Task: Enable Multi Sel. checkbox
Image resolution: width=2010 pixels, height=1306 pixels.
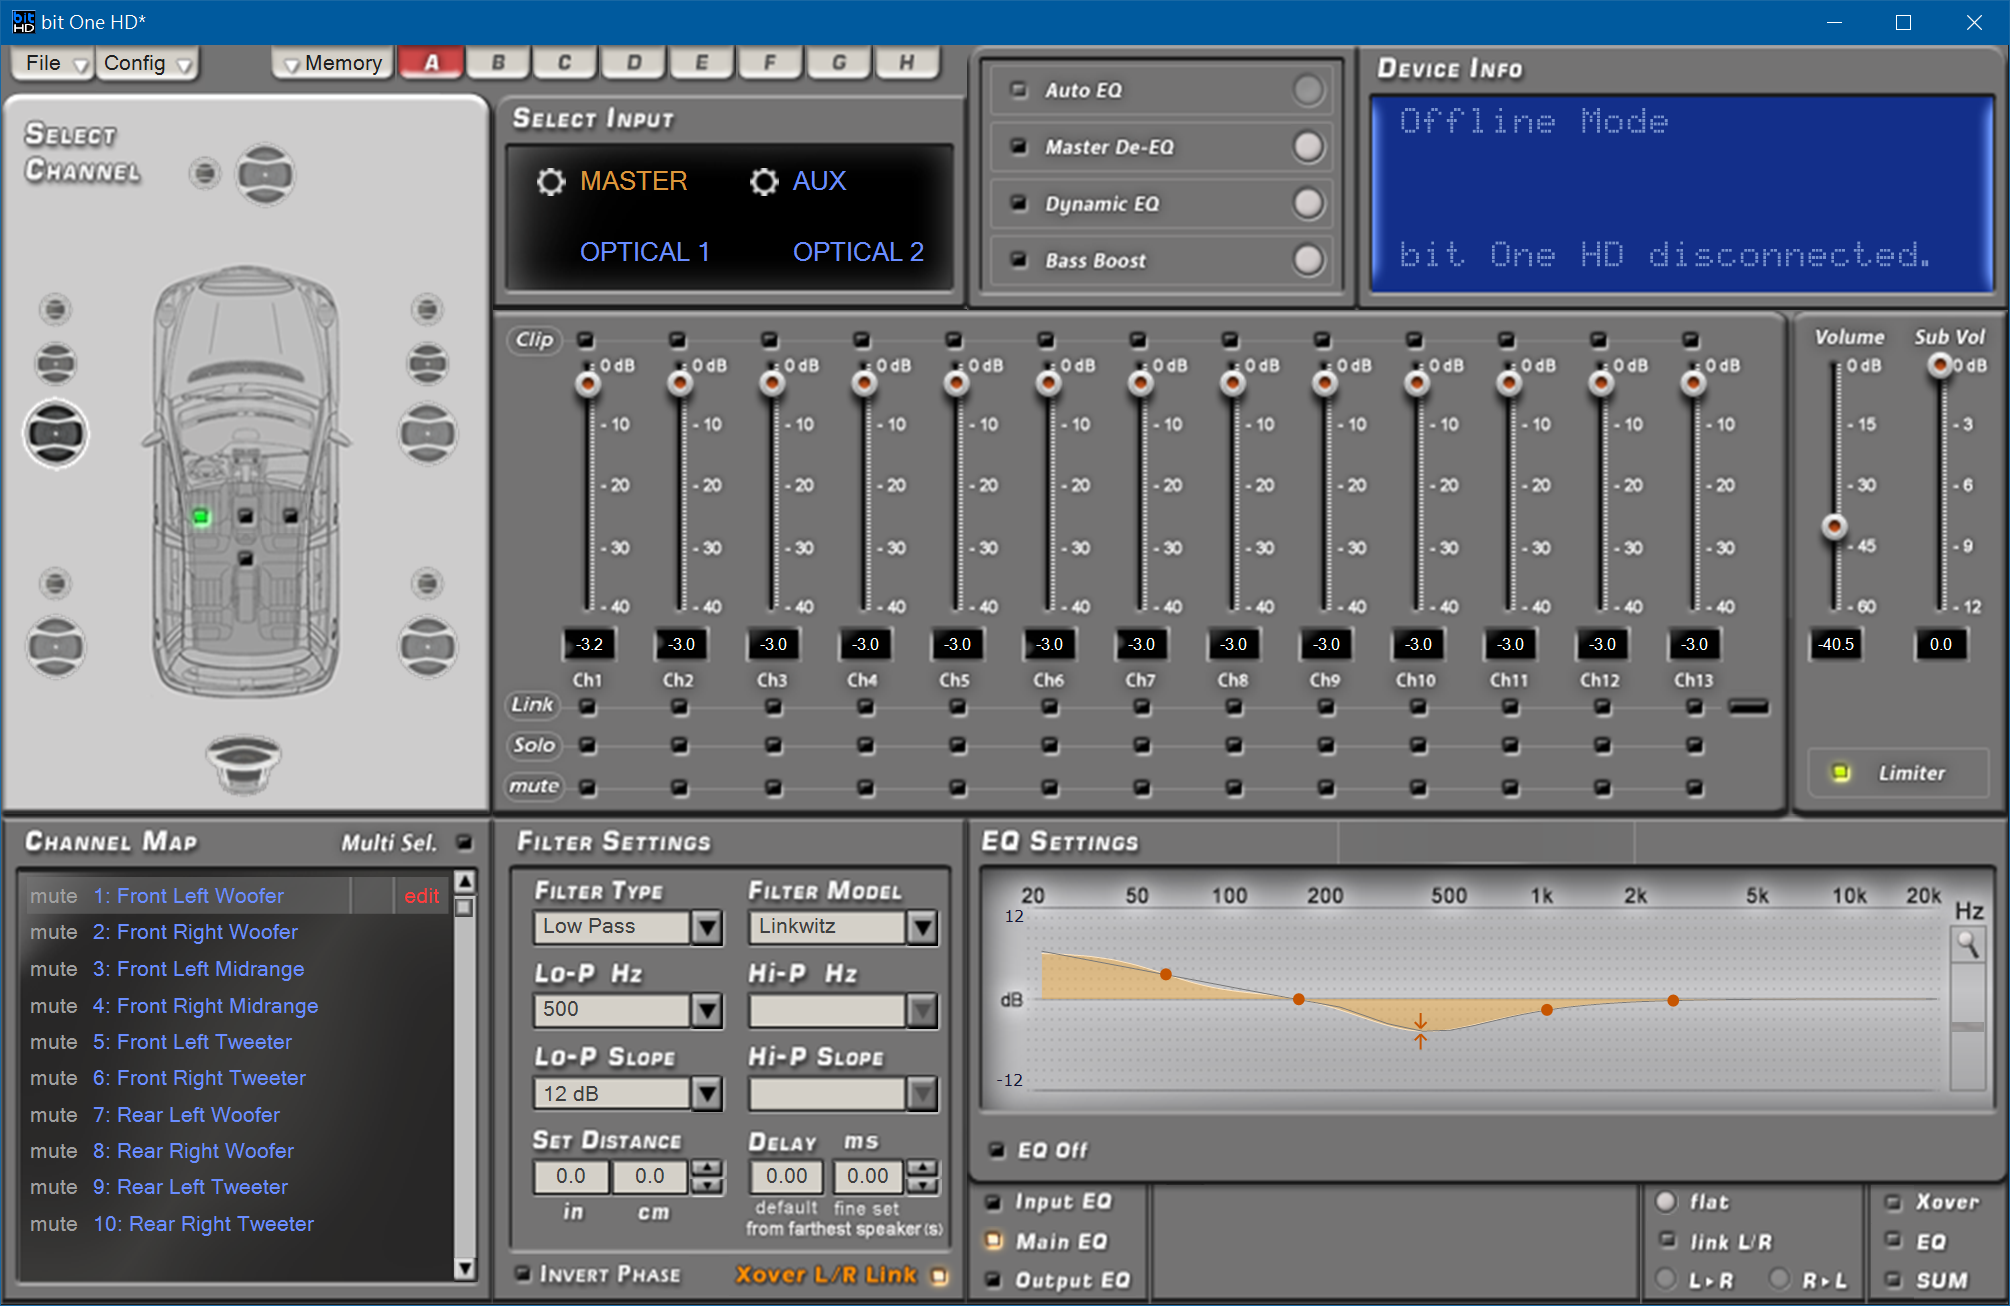Action: pos(464,842)
